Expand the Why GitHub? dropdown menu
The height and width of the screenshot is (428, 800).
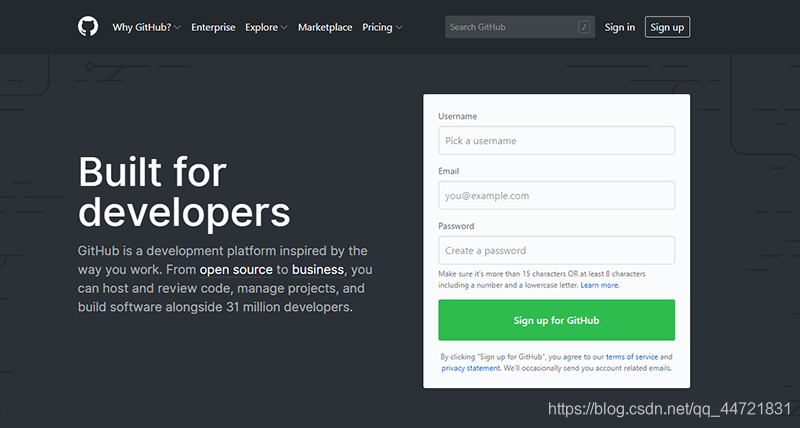click(146, 27)
